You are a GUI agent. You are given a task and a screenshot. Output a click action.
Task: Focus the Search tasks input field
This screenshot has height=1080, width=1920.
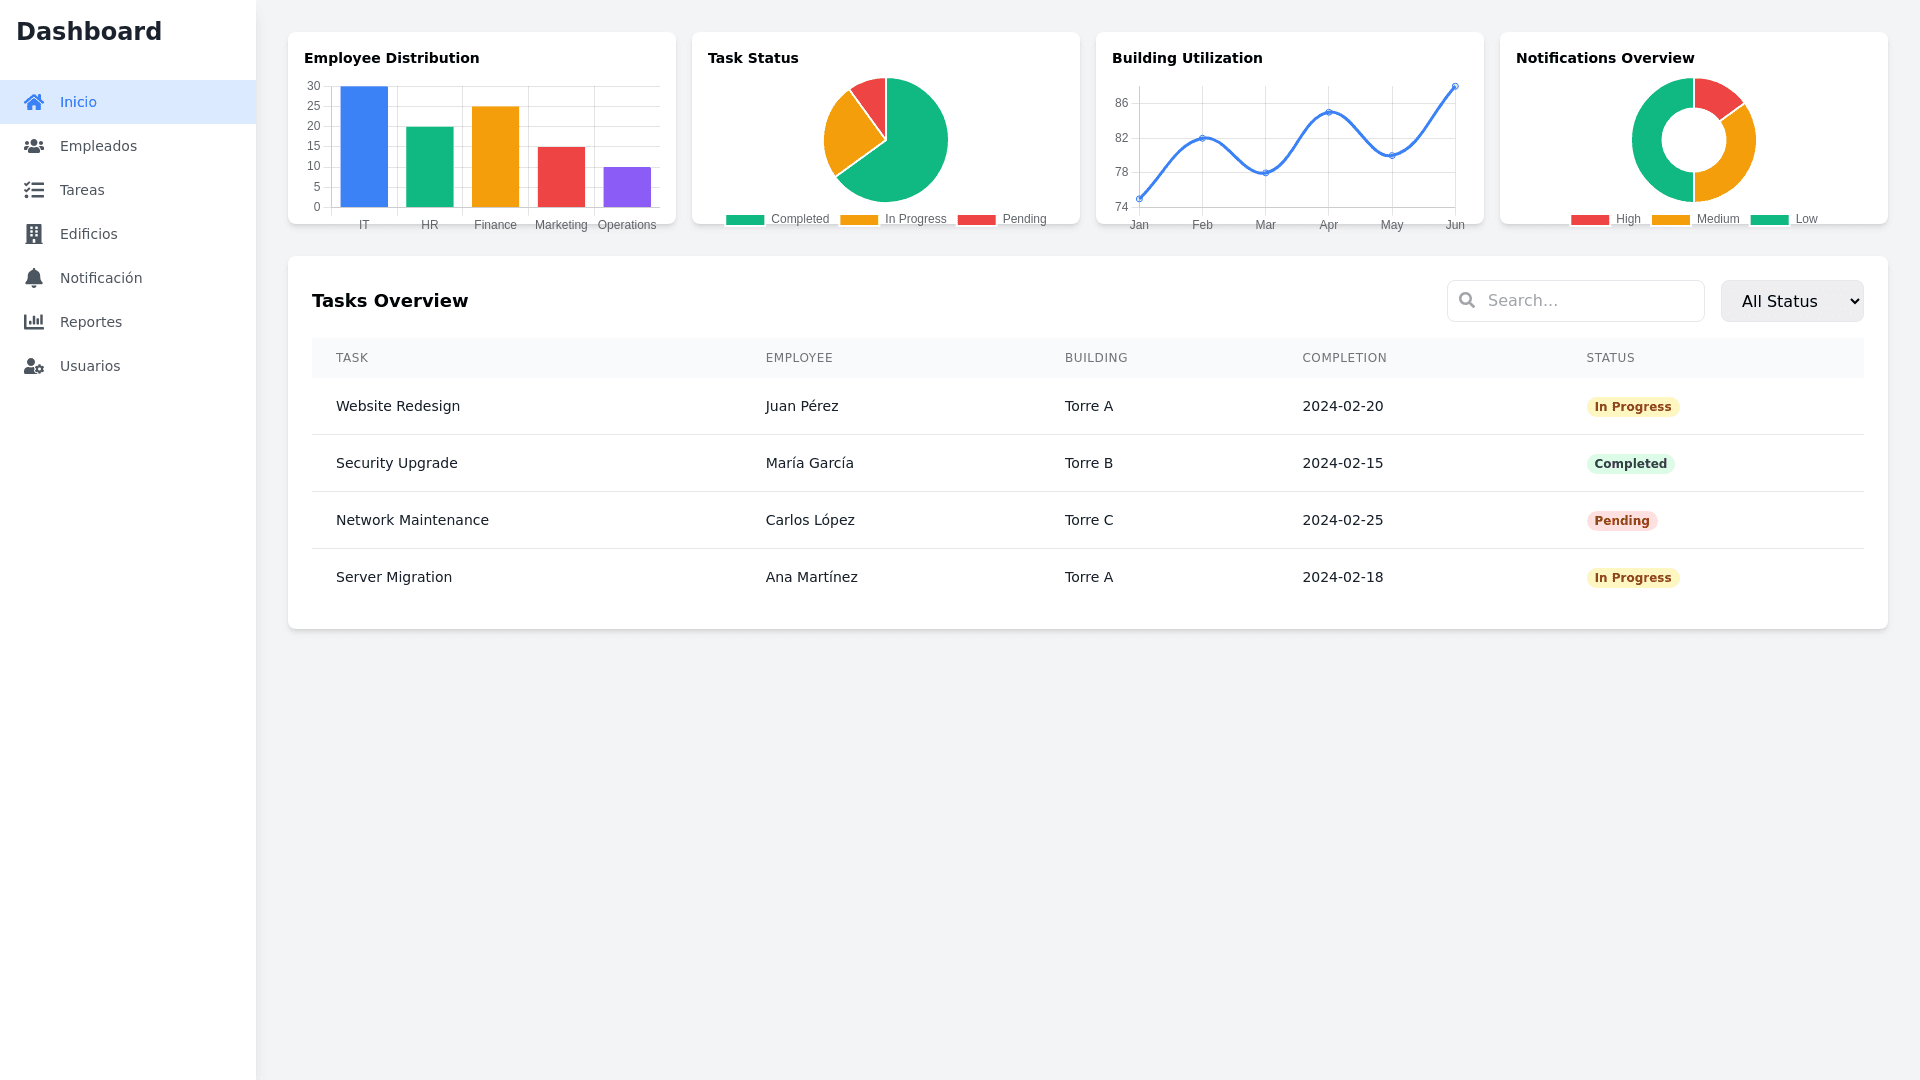click(1590, 301)
